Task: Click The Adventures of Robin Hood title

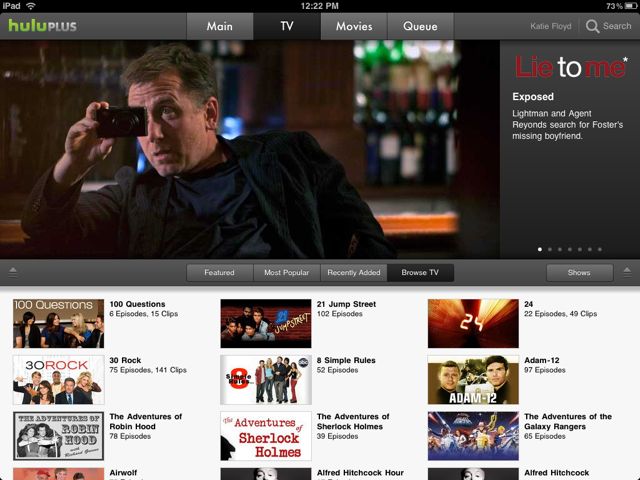Action: 146,421
